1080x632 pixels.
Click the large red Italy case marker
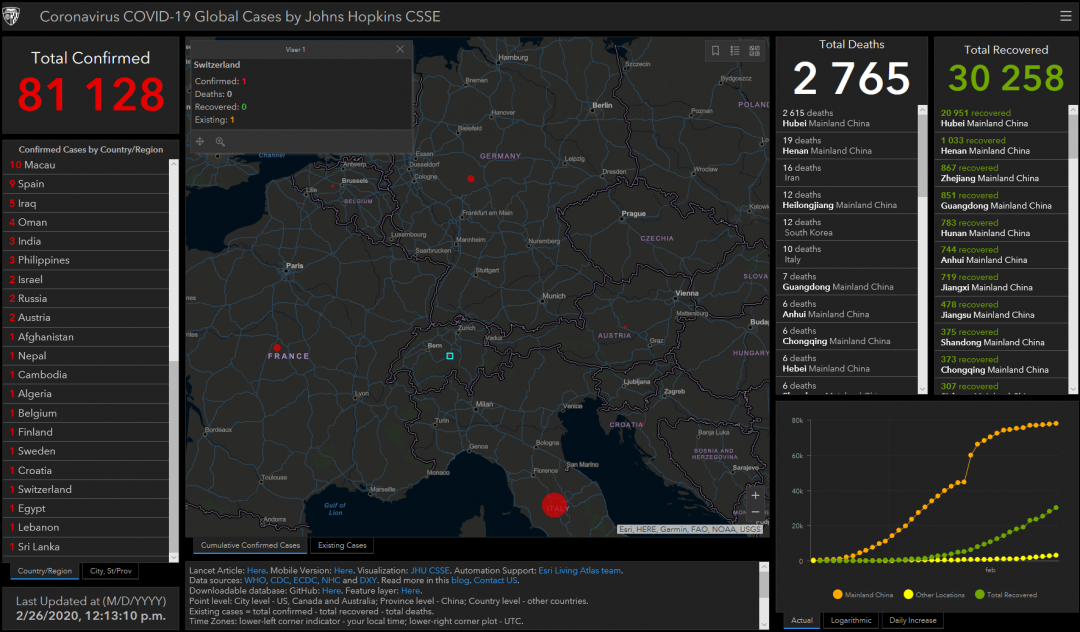554,505
